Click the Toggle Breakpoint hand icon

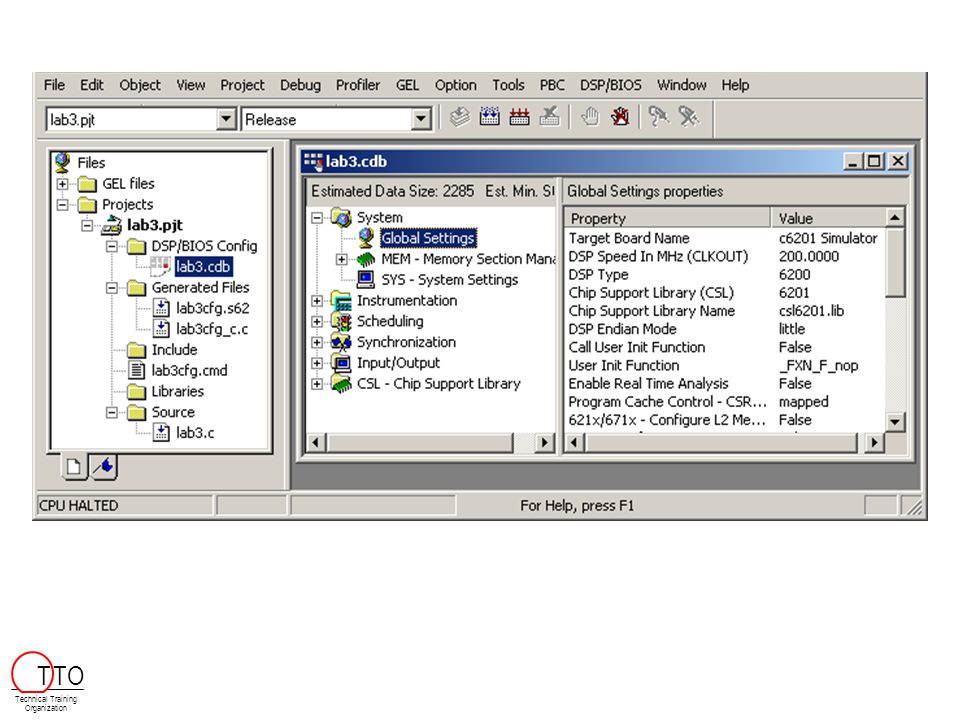tap(590, 117)
